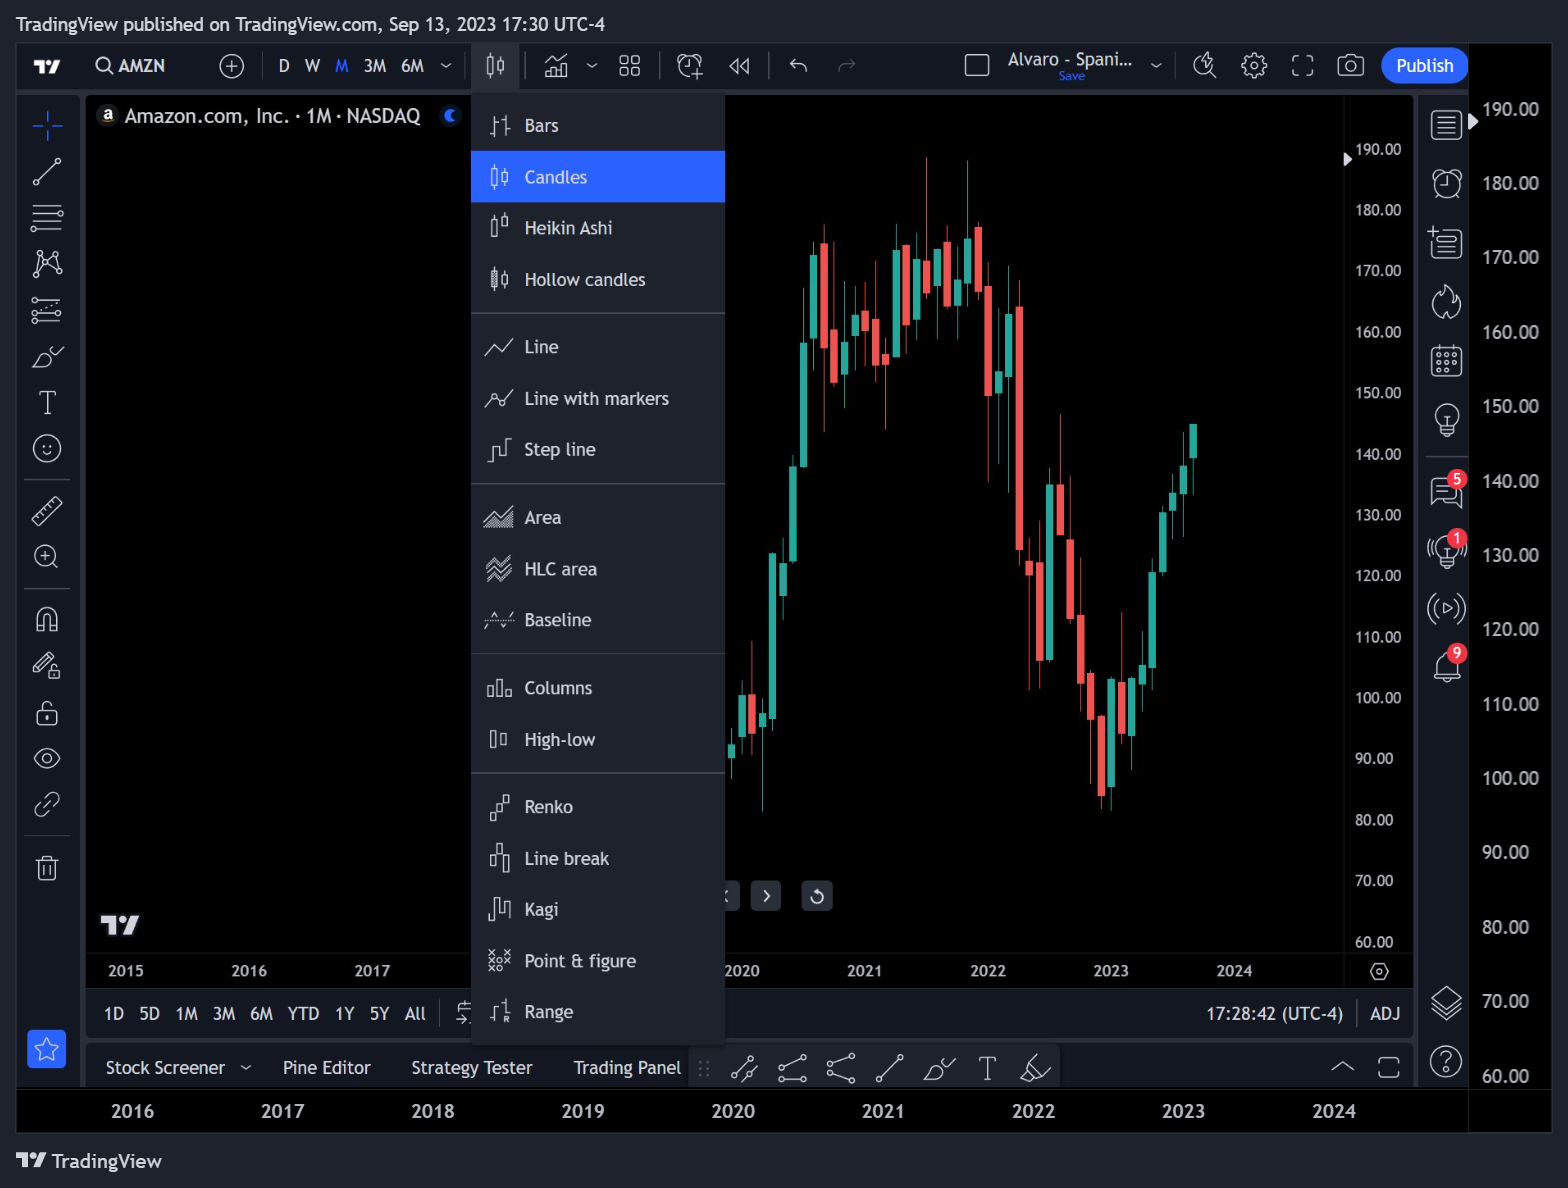Open the indicators menu
This screenshot has width=1568, height=1188.
pyautogui.click(x=556, y=66)
